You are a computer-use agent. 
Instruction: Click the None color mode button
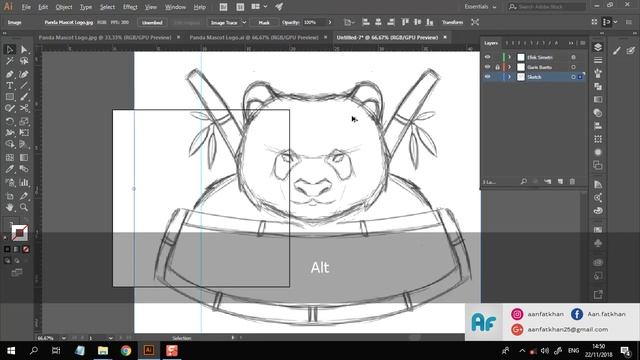click(26, 249)
